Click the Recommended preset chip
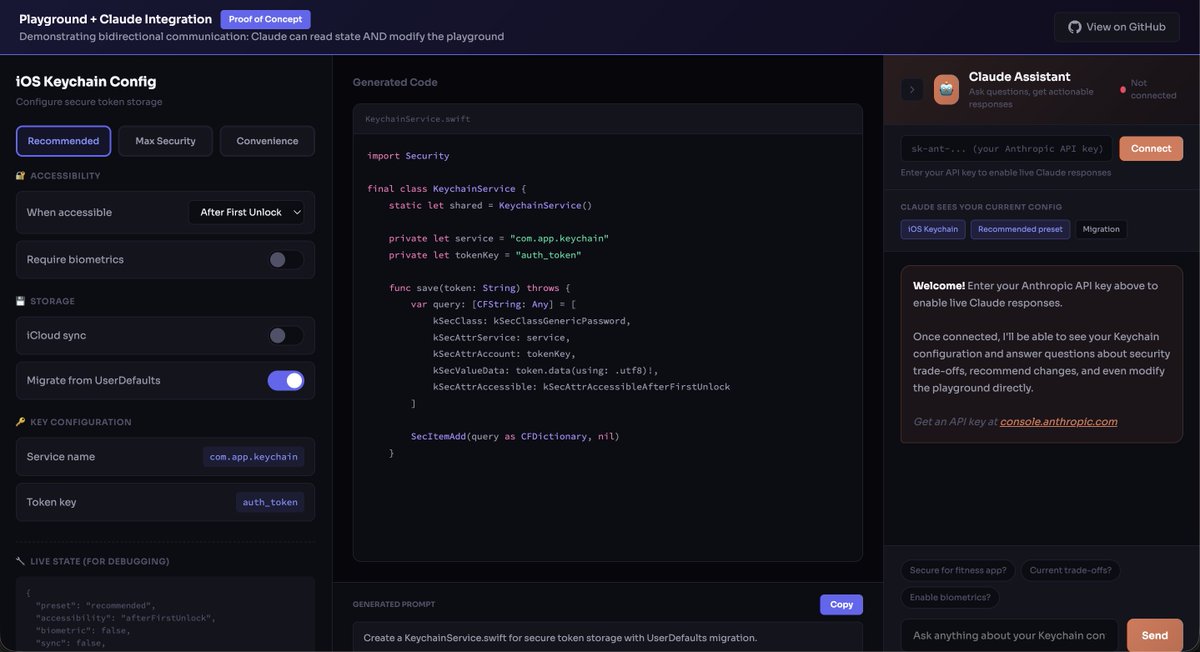This screenshot has height=652, width=1200. (x=1020, y=229)
